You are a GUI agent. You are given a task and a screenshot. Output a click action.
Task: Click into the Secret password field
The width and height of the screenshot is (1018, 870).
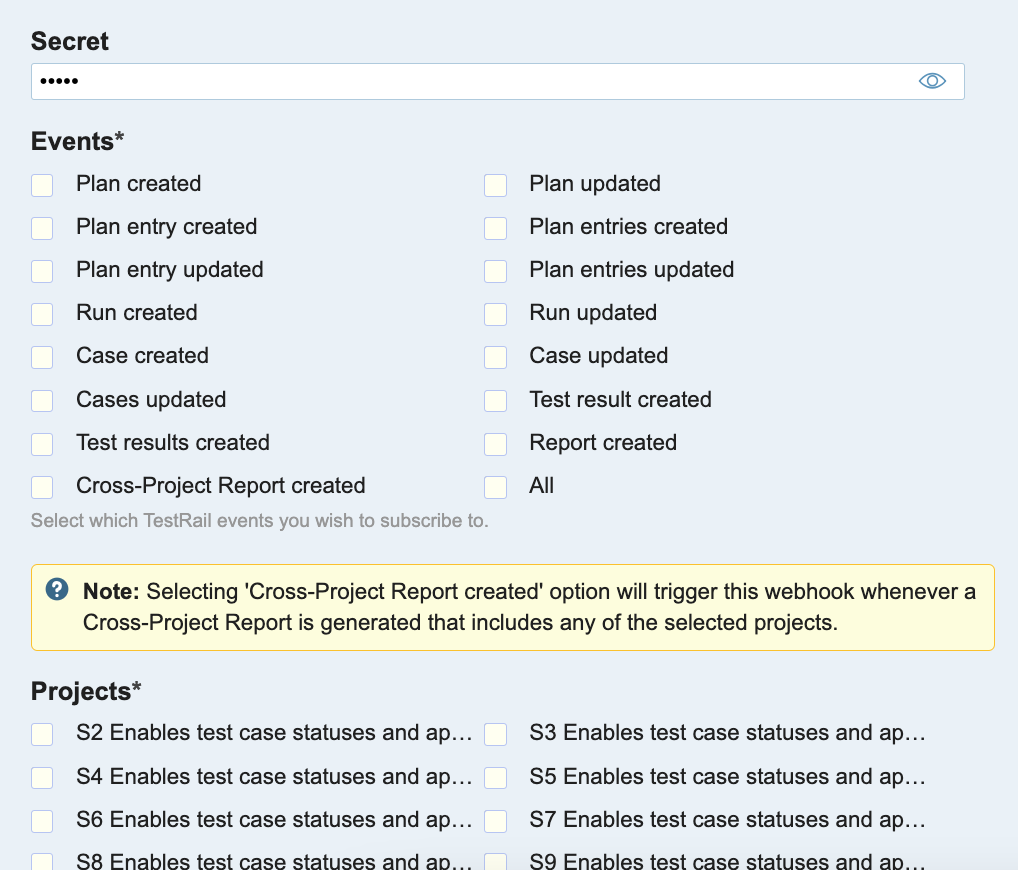(x=470, y=81)
